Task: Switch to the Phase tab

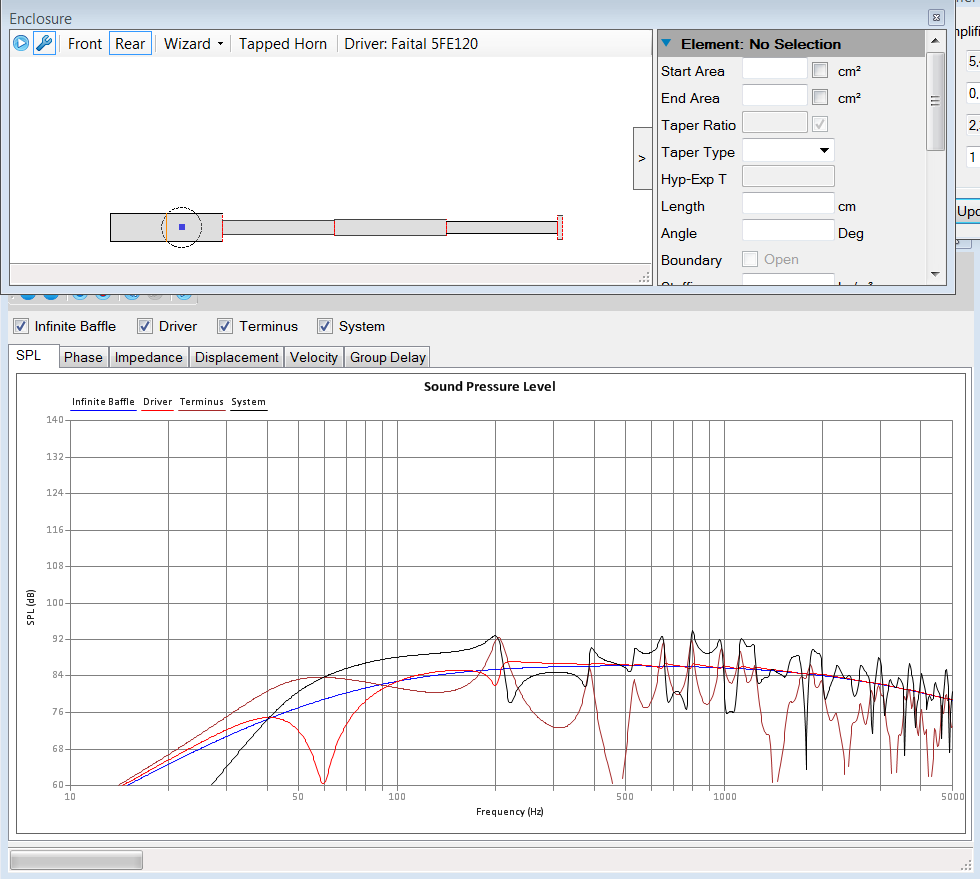Action: tap(83, 357)
